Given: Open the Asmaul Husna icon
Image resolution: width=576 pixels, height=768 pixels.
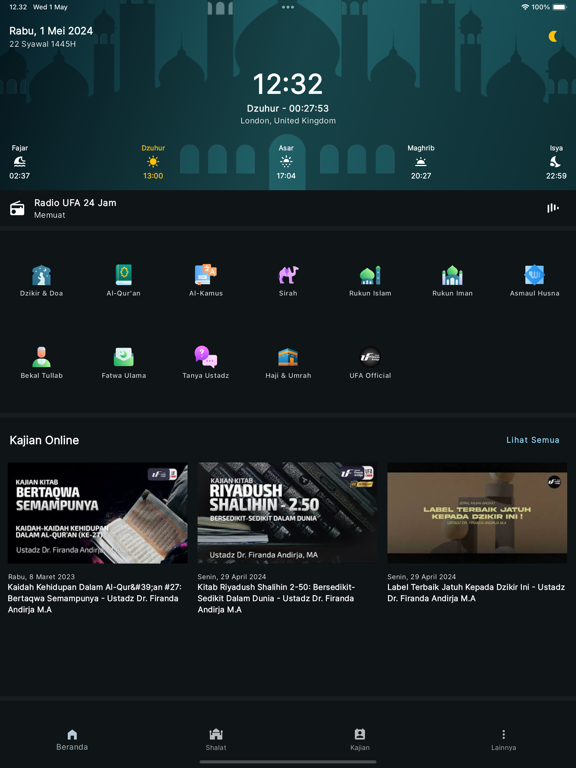Looking at the screenshot, I should click(x=534, y=275).
